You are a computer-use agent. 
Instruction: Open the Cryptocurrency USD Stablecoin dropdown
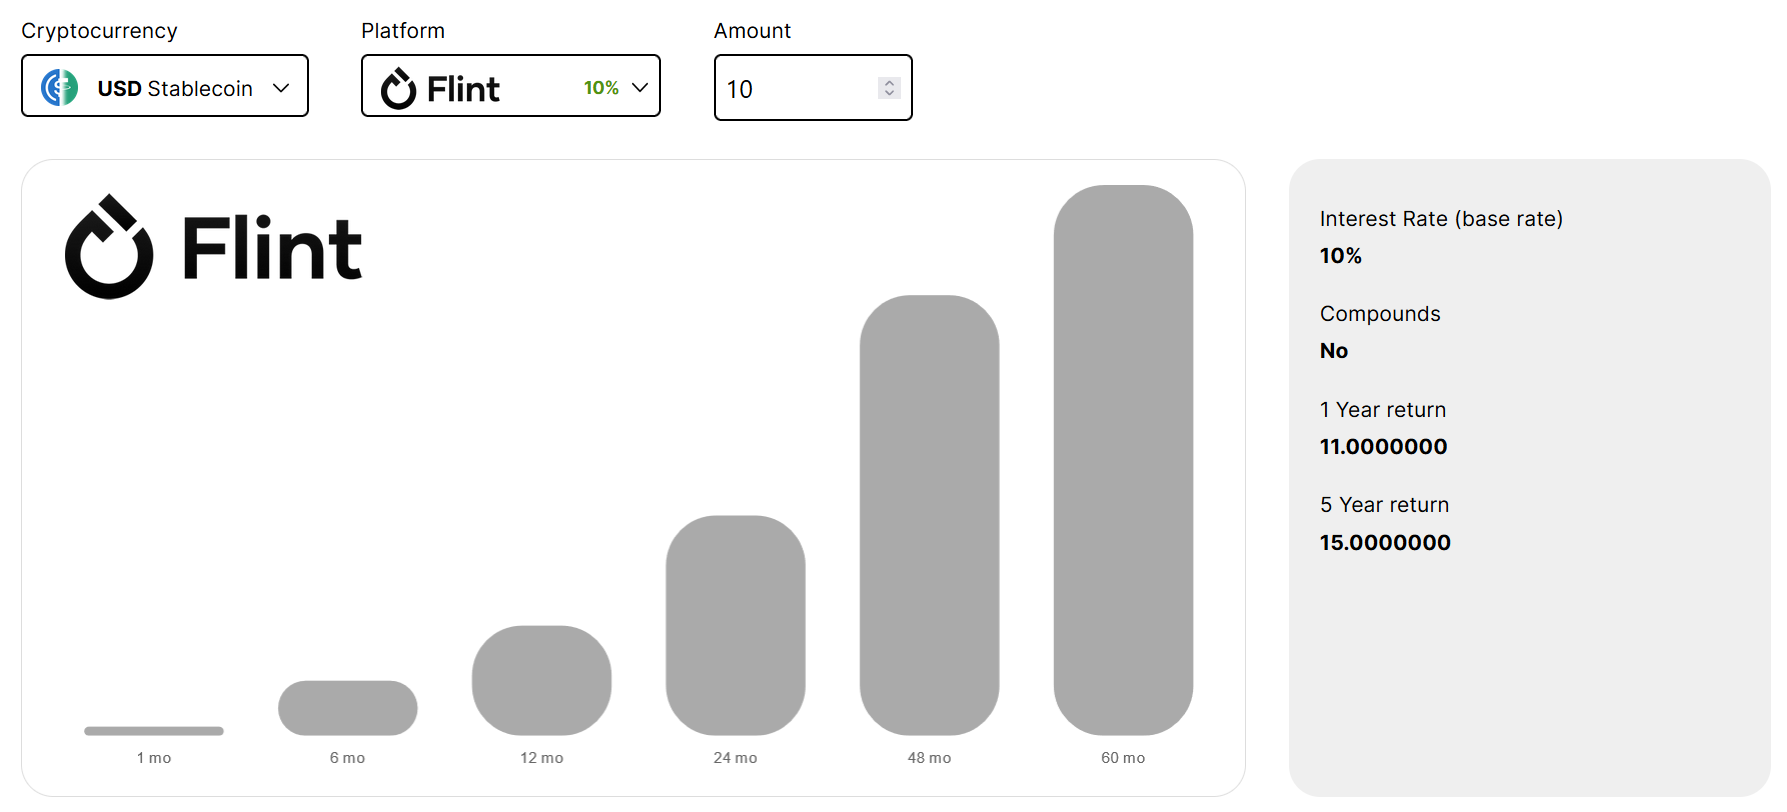pyautogui.click(x=165, y=86)
